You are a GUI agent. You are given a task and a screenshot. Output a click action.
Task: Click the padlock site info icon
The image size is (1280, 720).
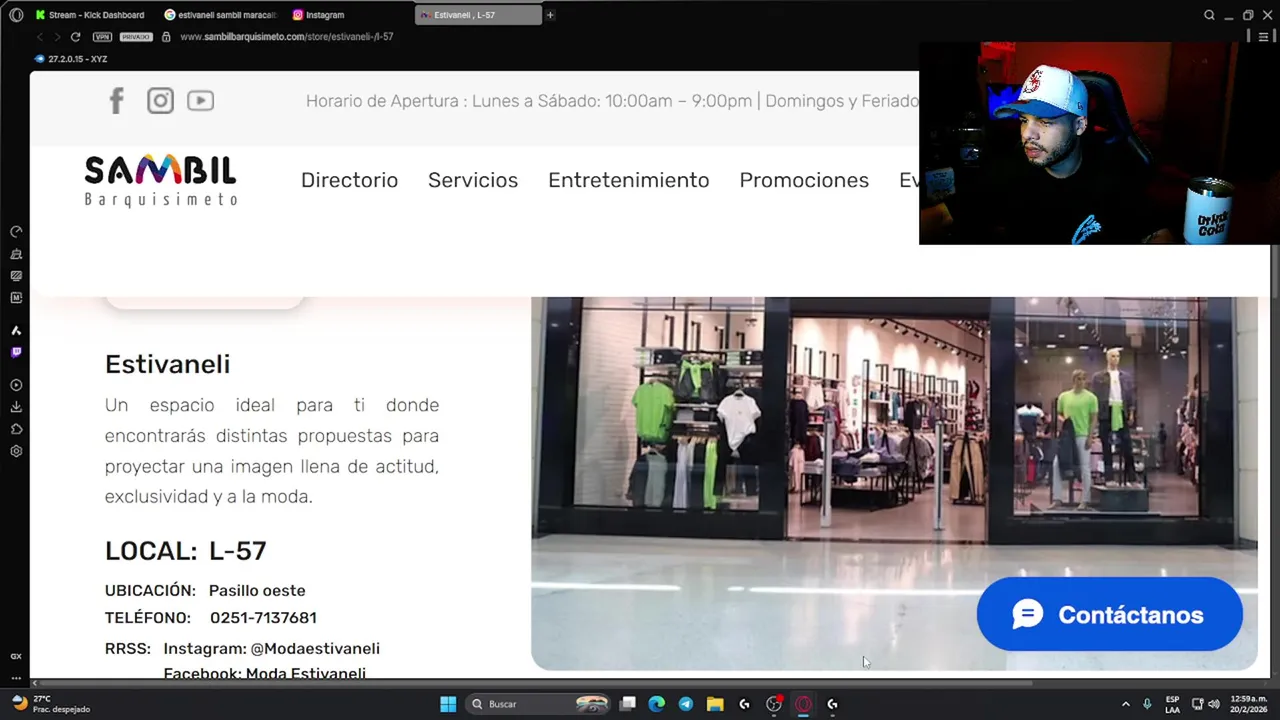click(166, 37)
